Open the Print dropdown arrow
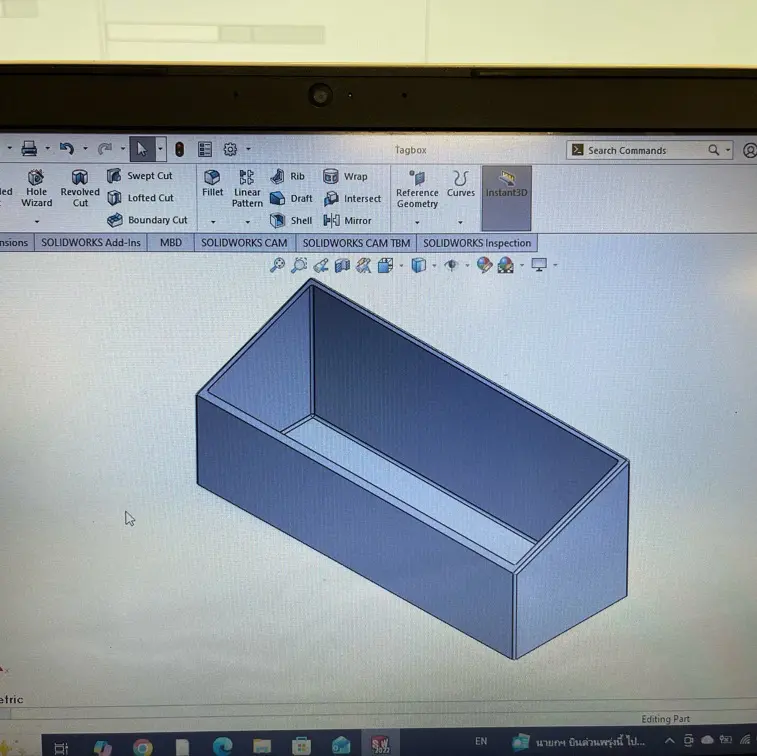Image resolution: width=757 pixels, height=756 pixels. coord(47,148)
